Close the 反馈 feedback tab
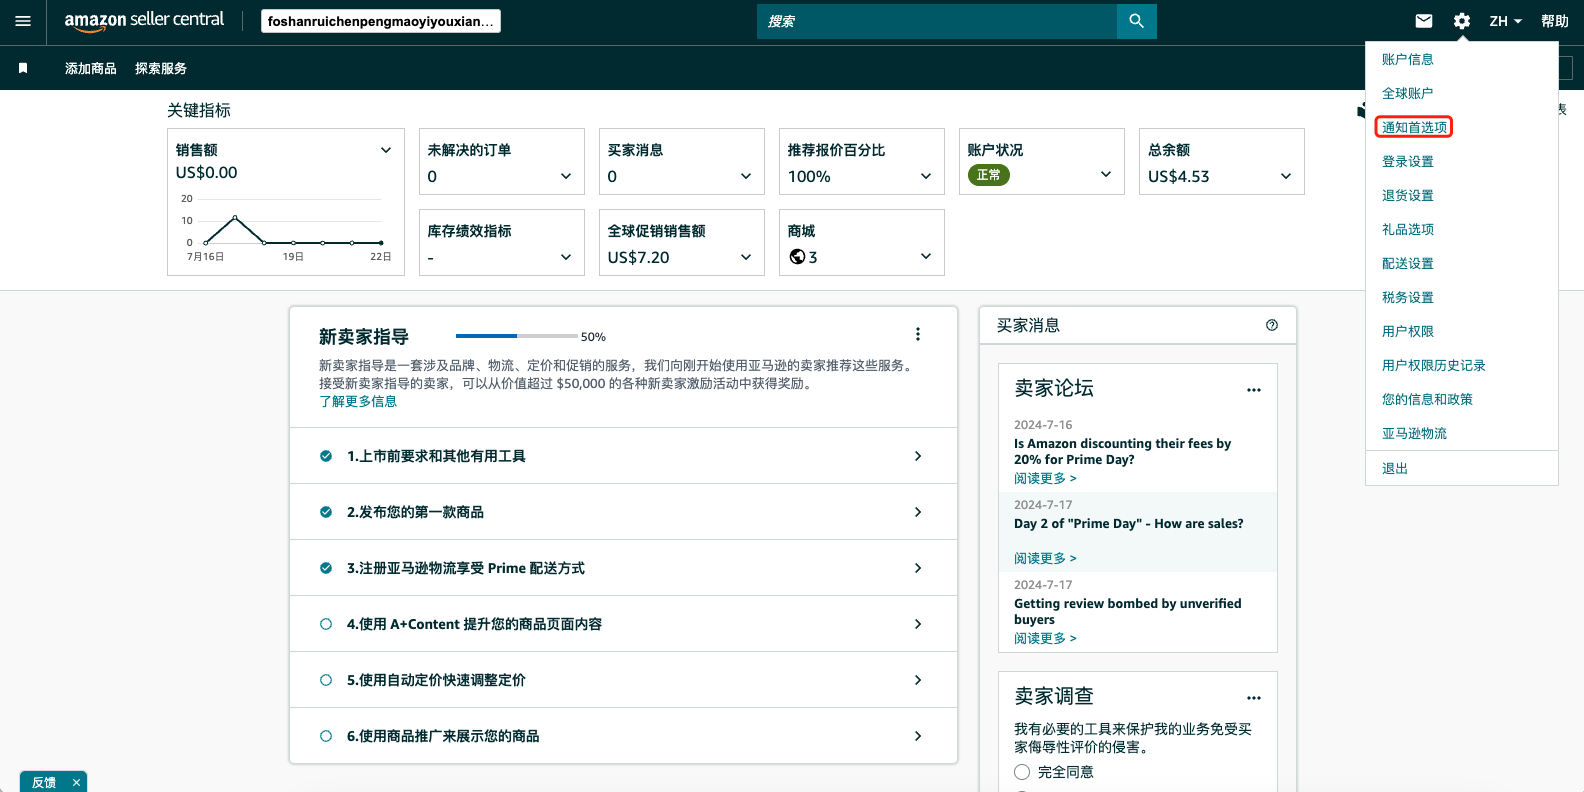This screenshot has height=792, width=1584. (76, 782)
